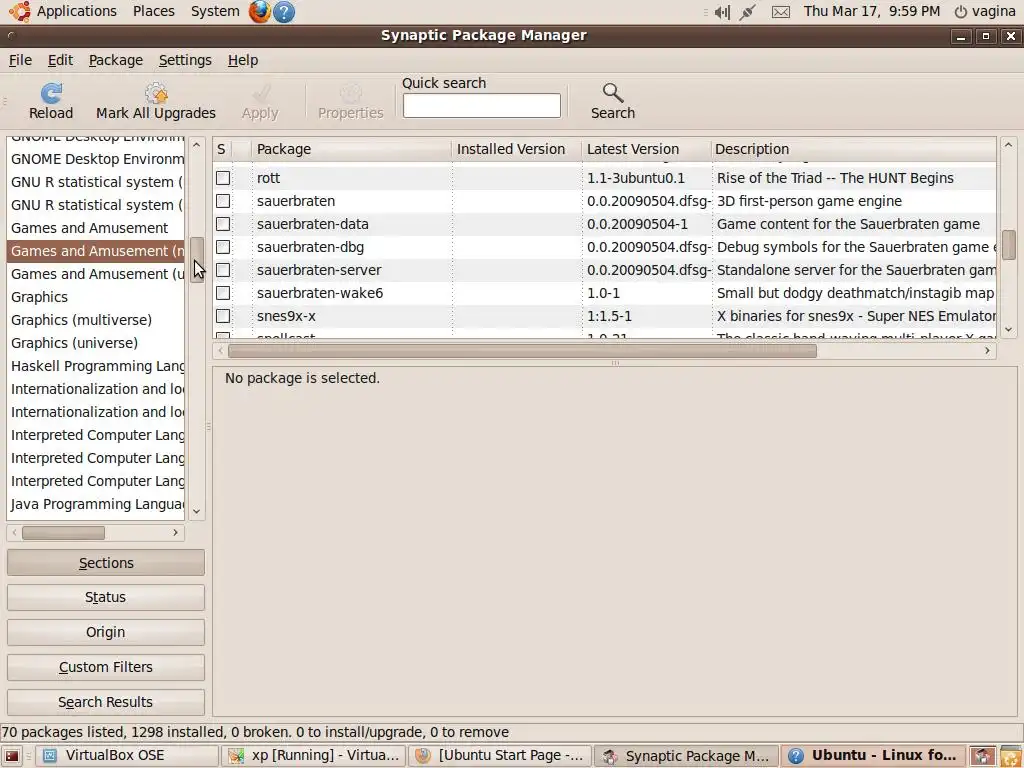Click sections list scroll-up arrow
The image size is (1024, 768).
197,145
